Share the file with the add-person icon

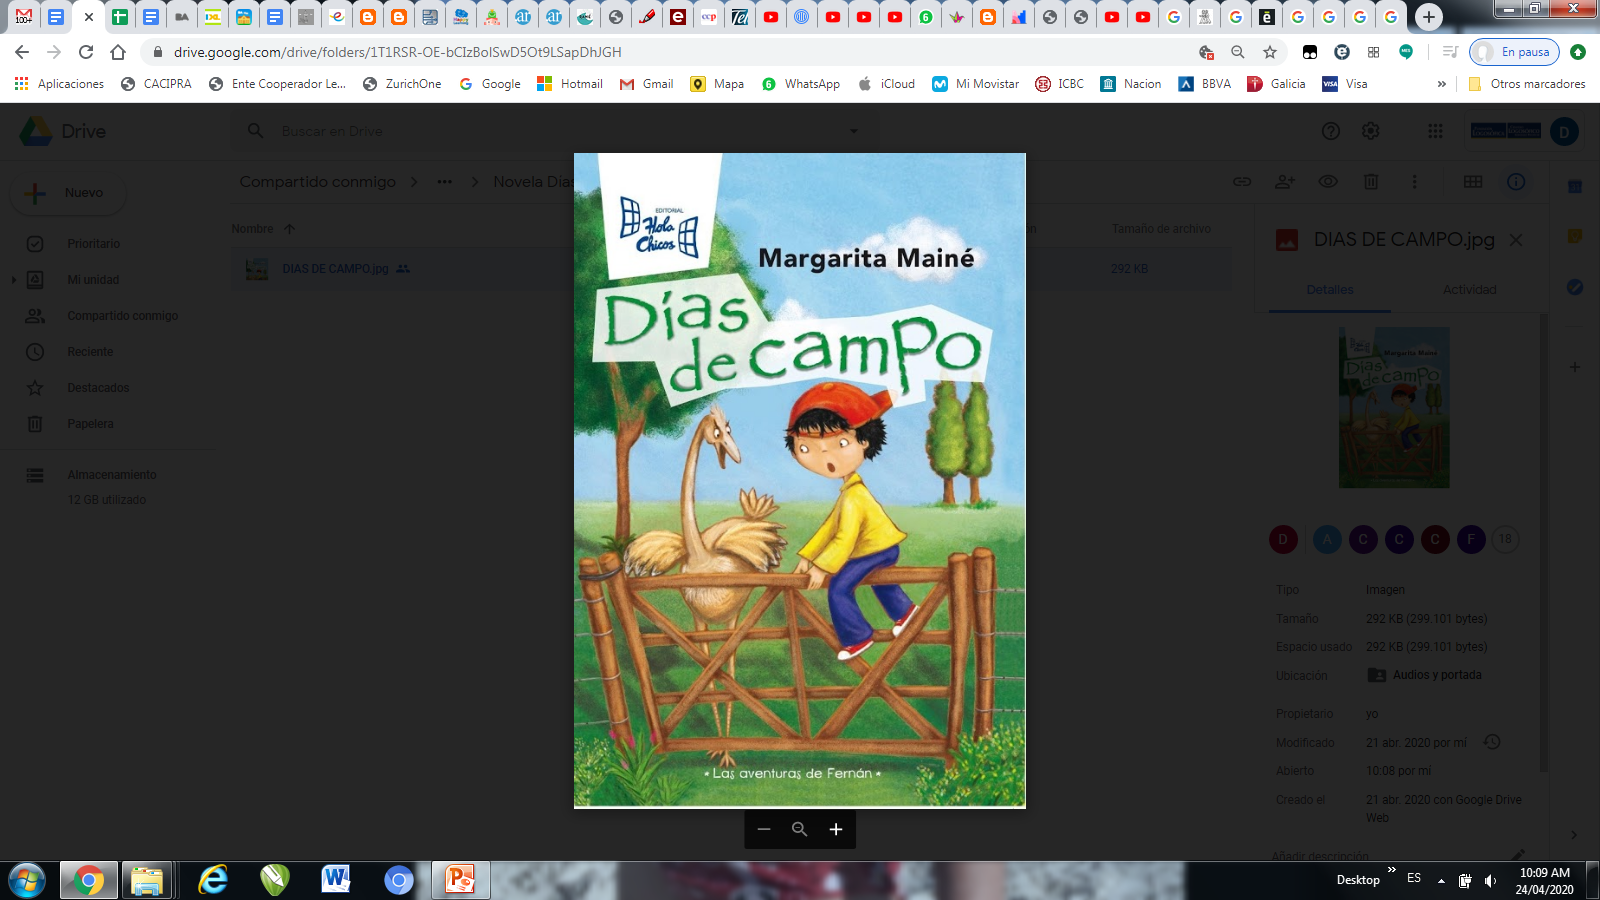(x=1285, y=182)
